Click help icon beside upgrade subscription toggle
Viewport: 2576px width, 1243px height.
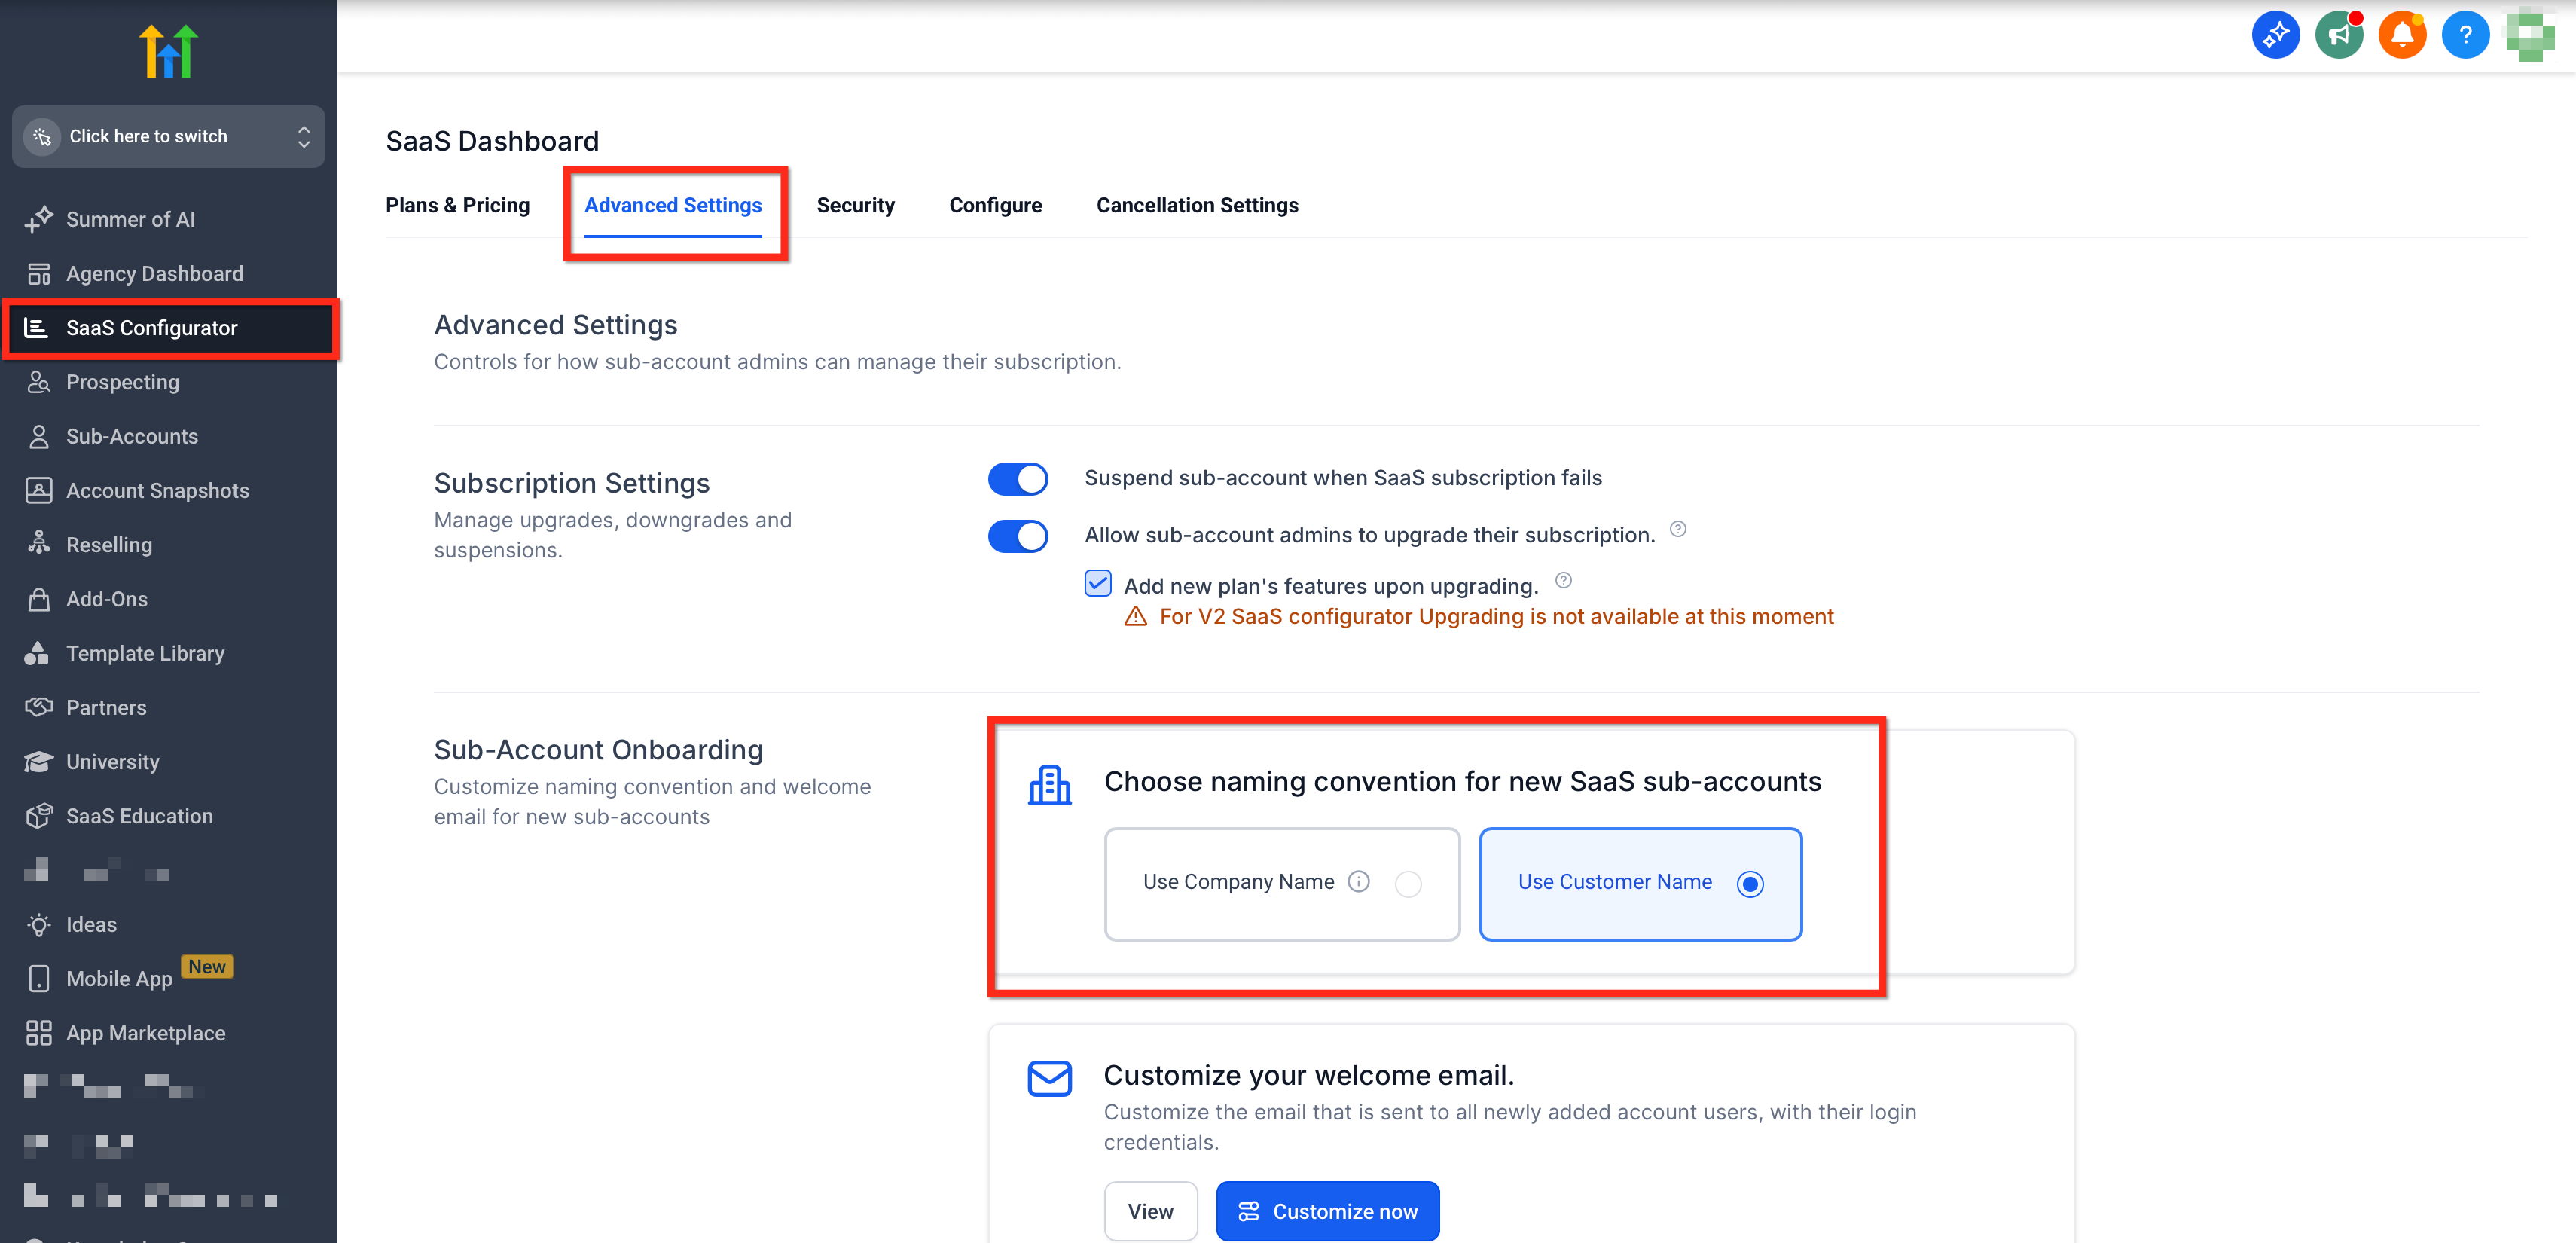pos(1678,529)
